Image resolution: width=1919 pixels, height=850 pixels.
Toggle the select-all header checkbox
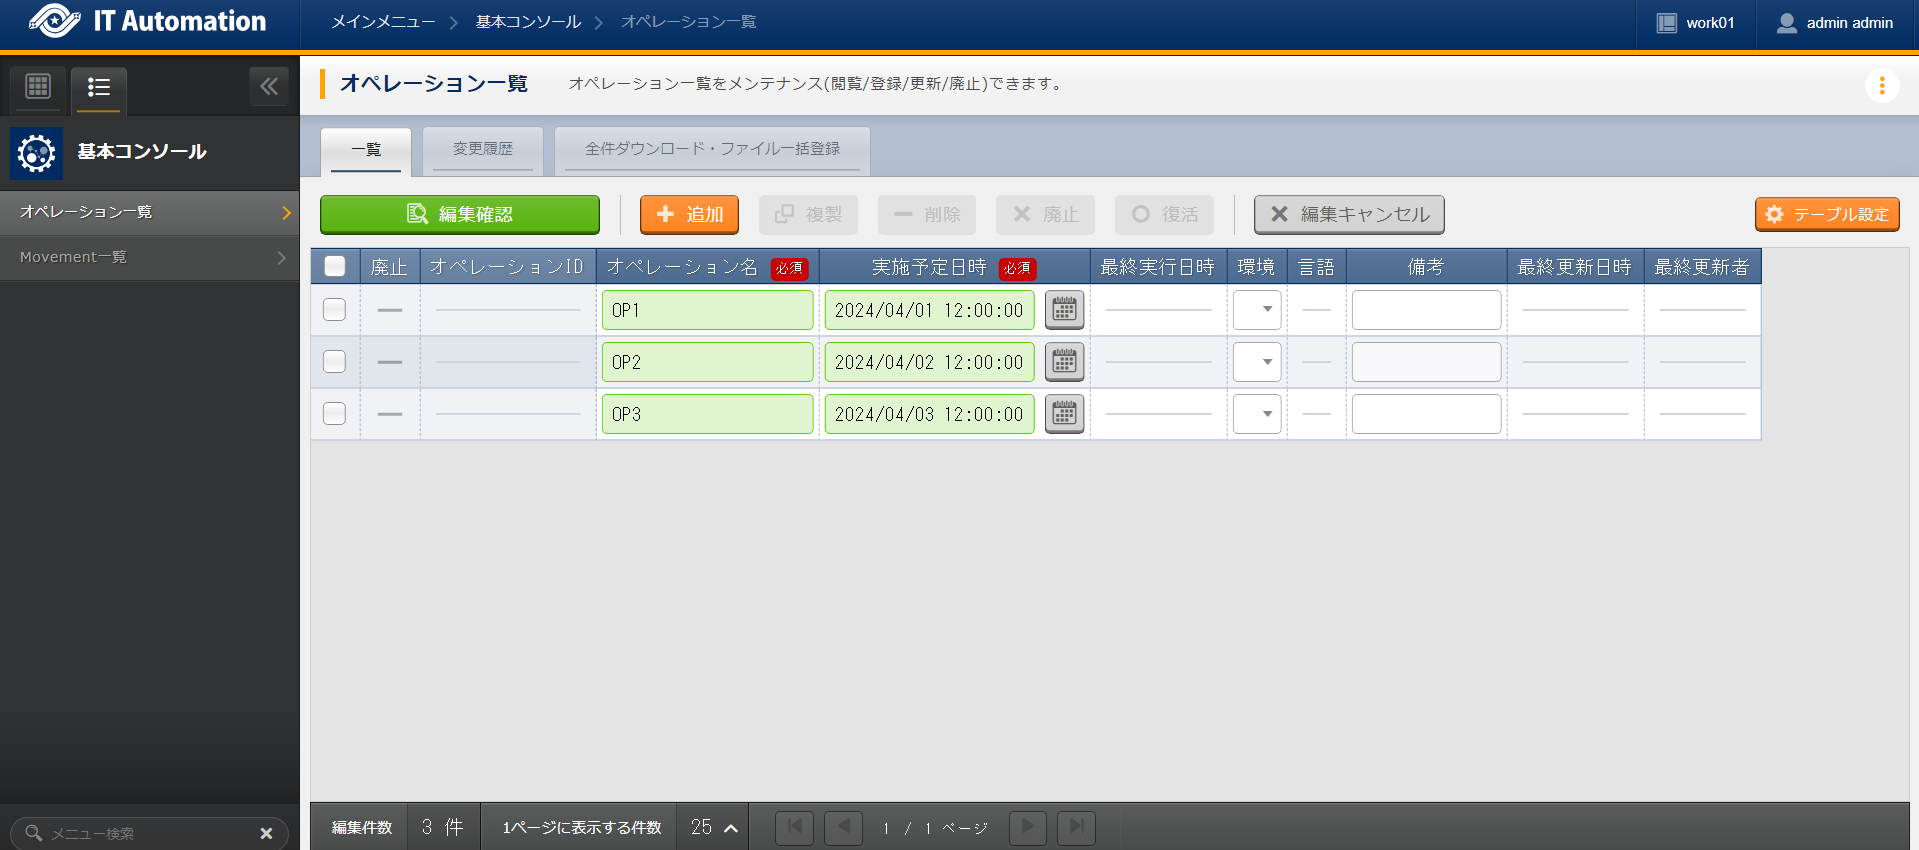[335, 267]
